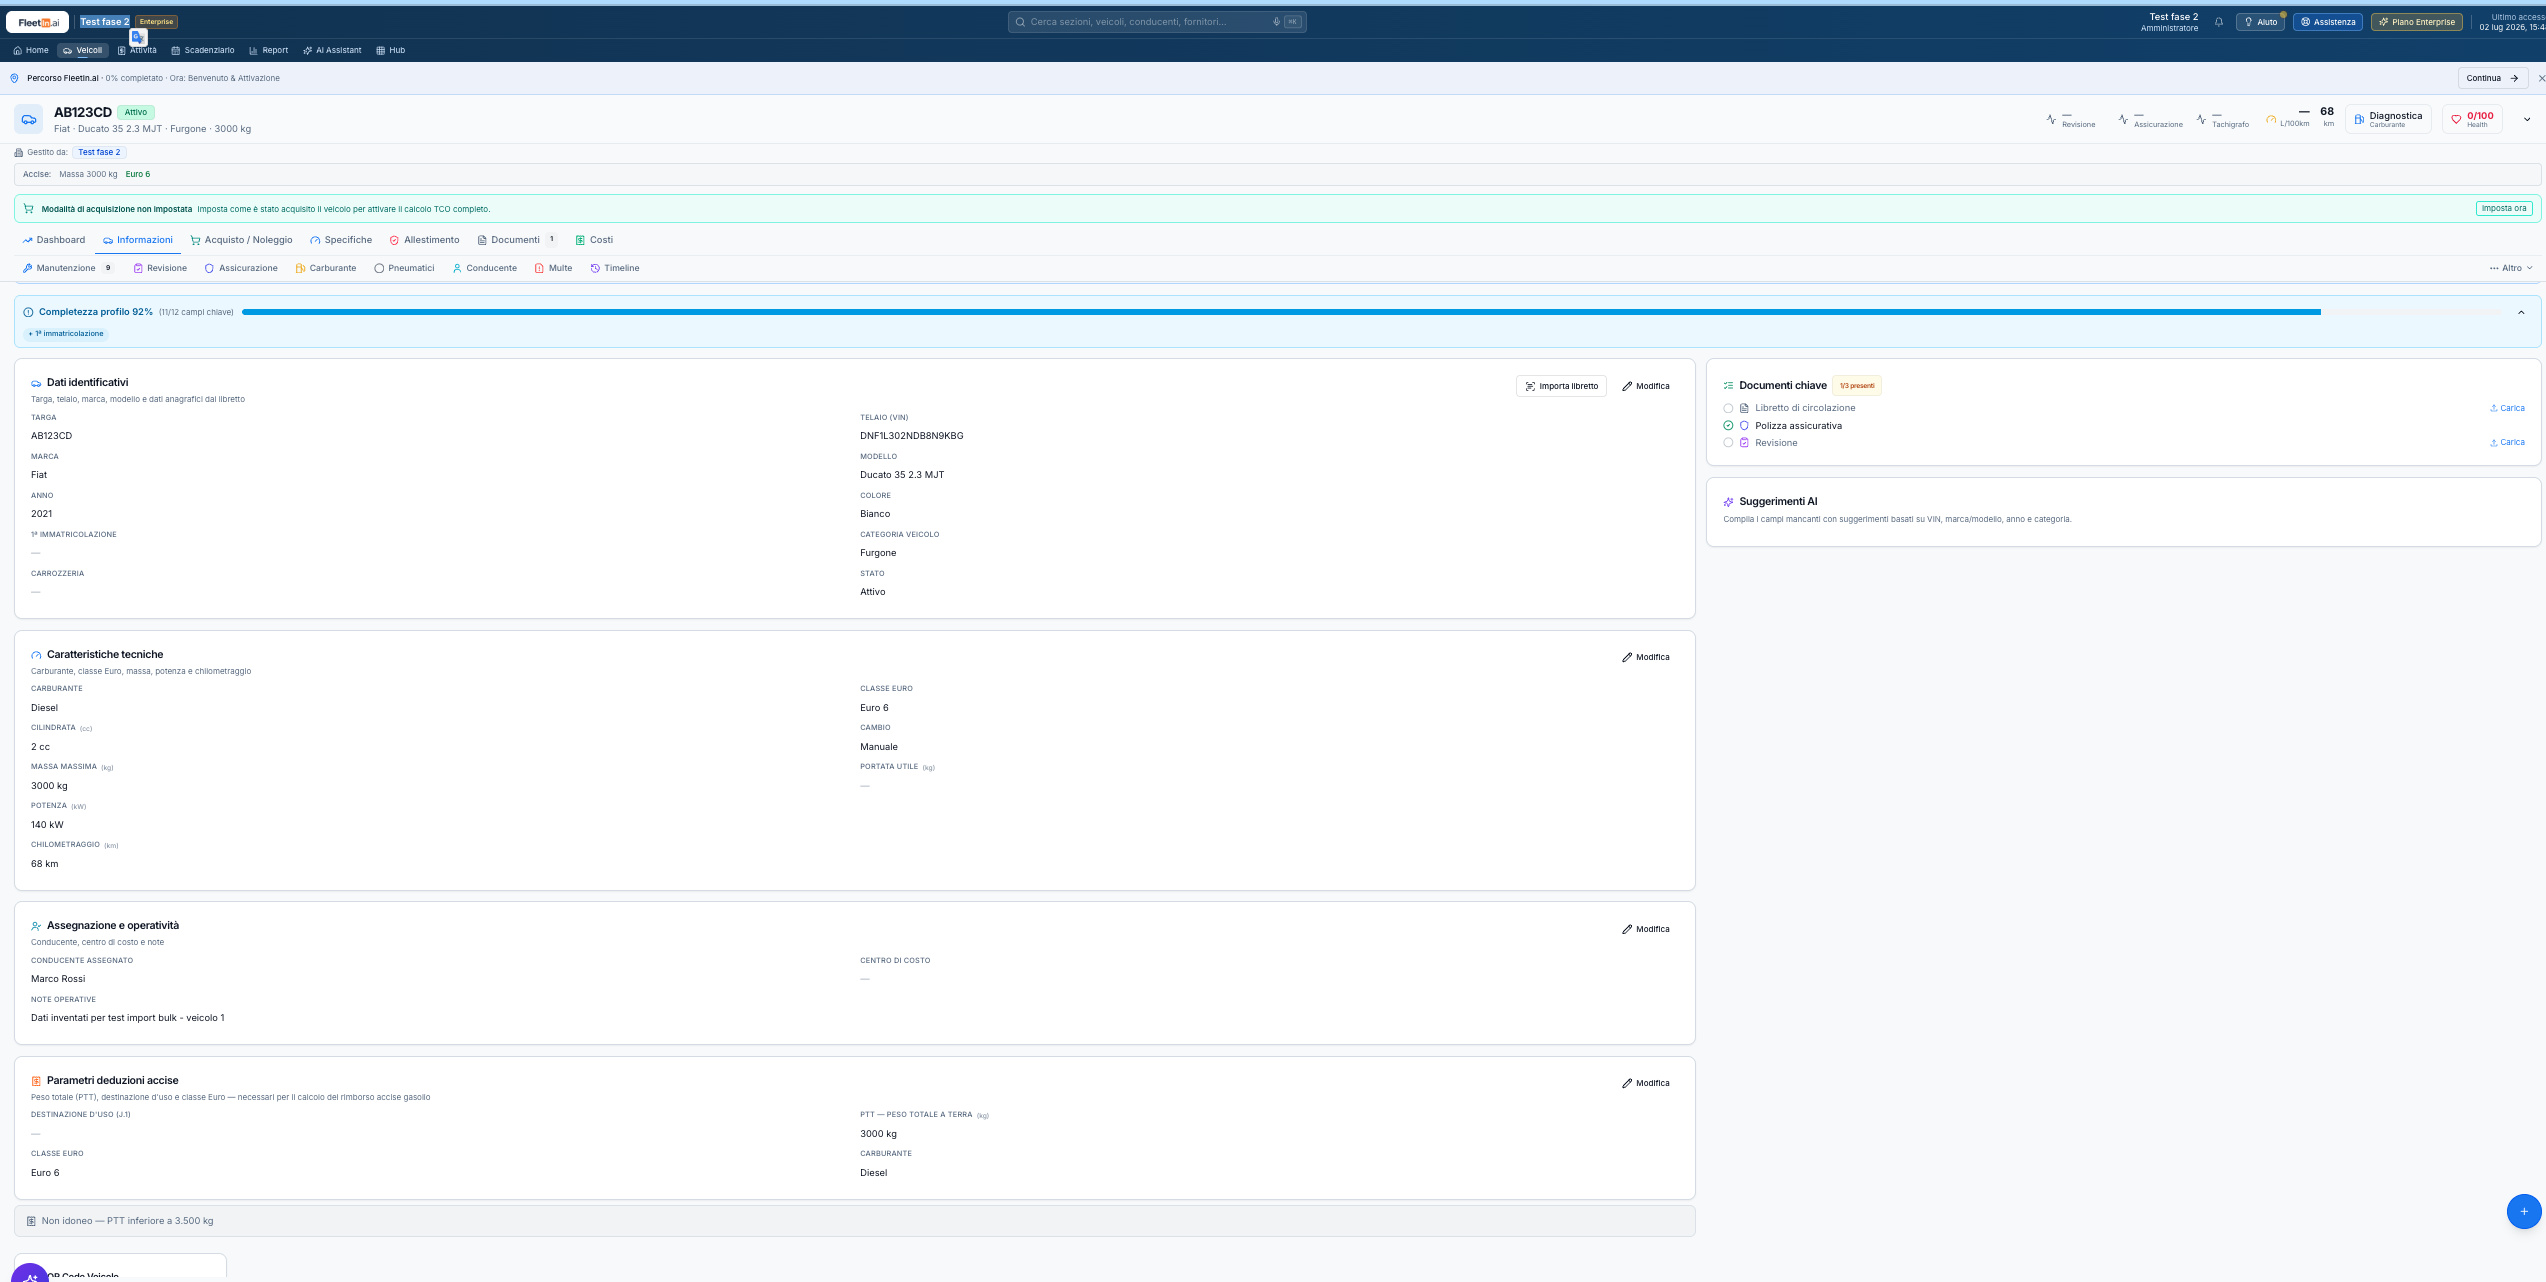
Task: Click the translate overlay icon
Action: 138,37
